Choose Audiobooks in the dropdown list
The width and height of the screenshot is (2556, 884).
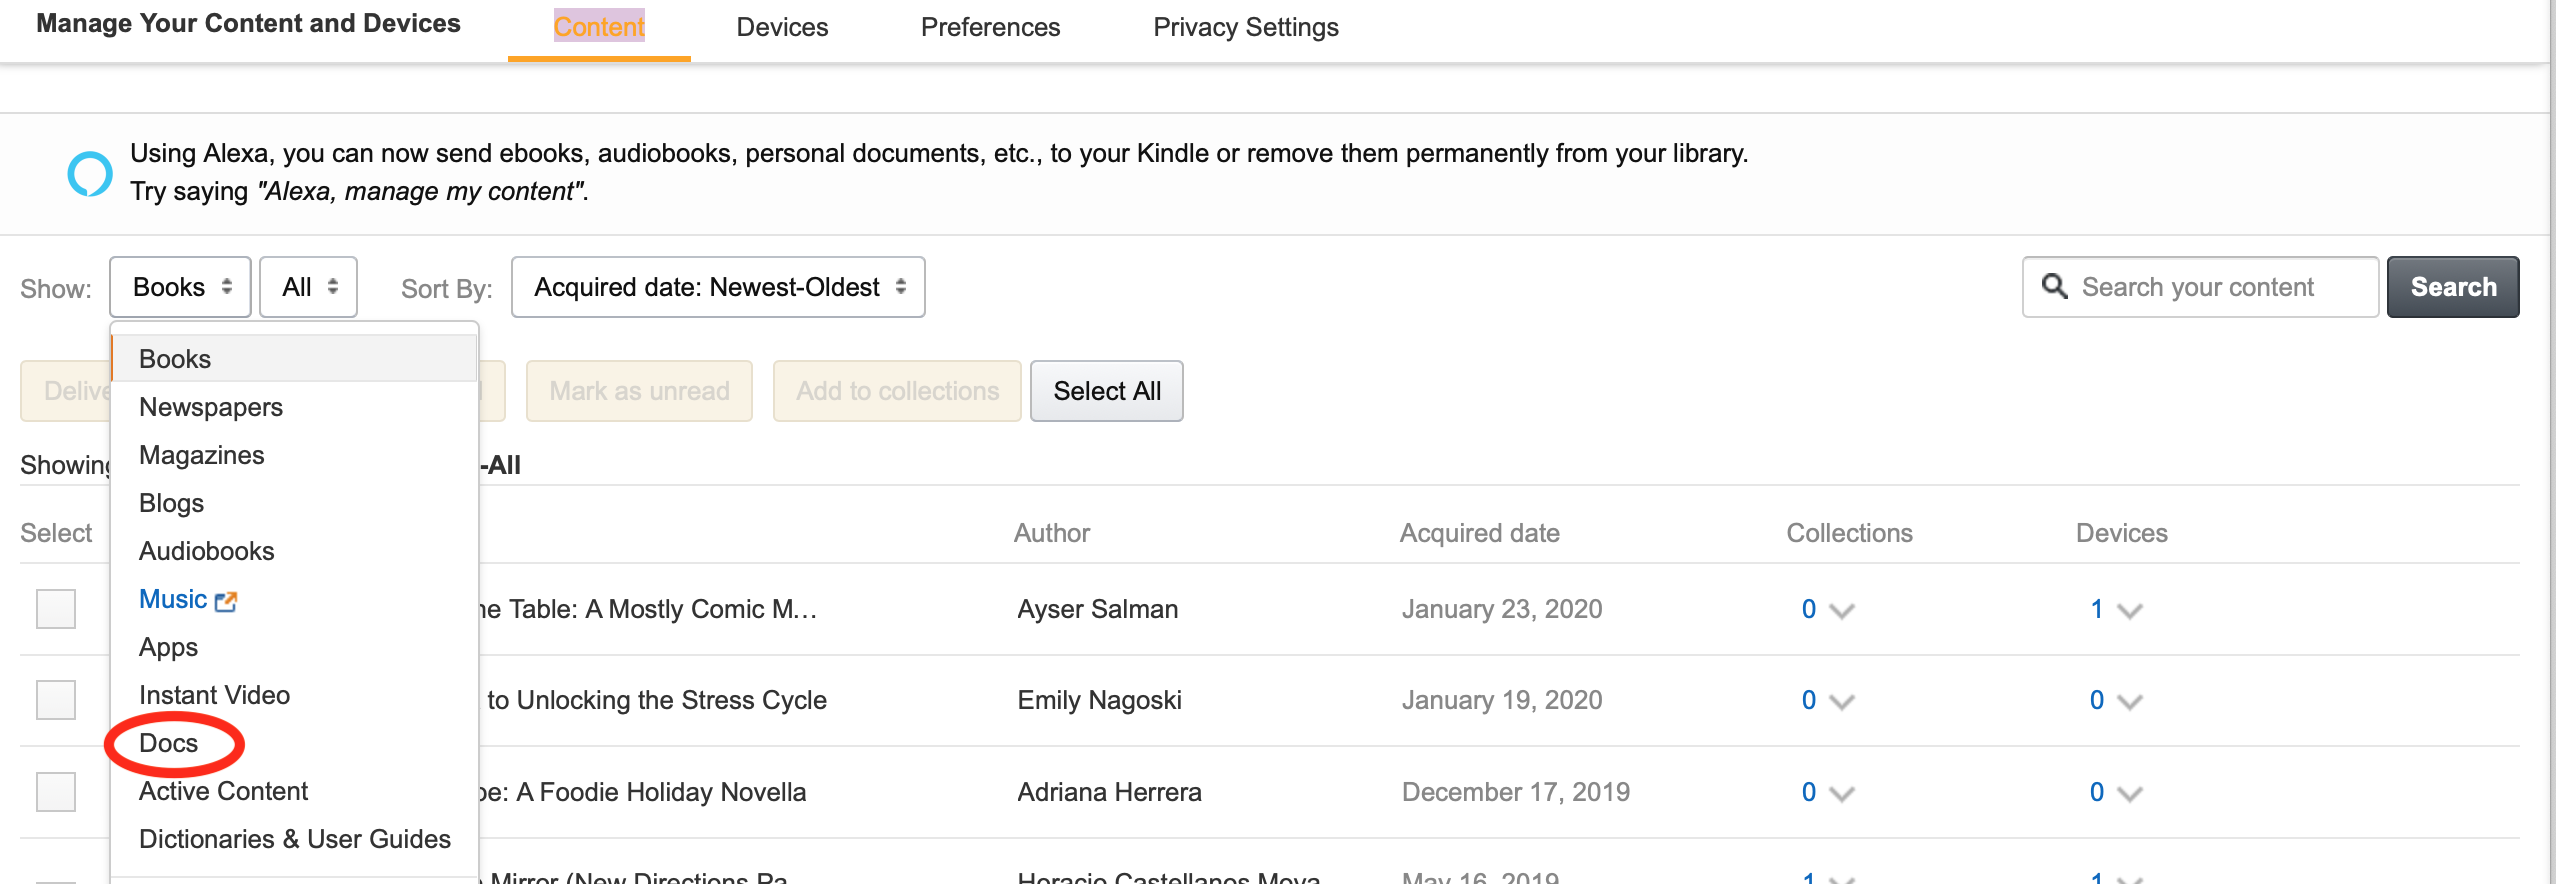206,550
